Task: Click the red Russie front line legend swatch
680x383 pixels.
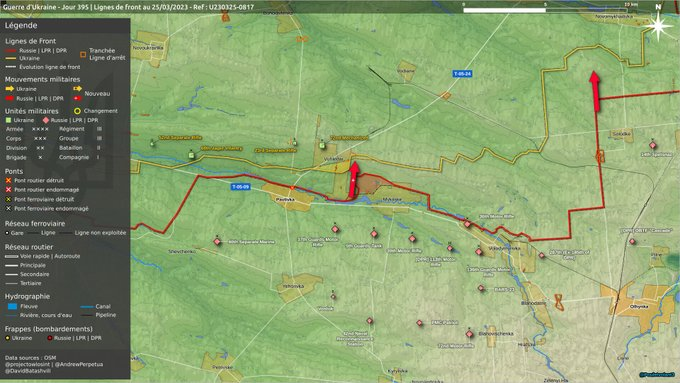Action: point(10,51)
